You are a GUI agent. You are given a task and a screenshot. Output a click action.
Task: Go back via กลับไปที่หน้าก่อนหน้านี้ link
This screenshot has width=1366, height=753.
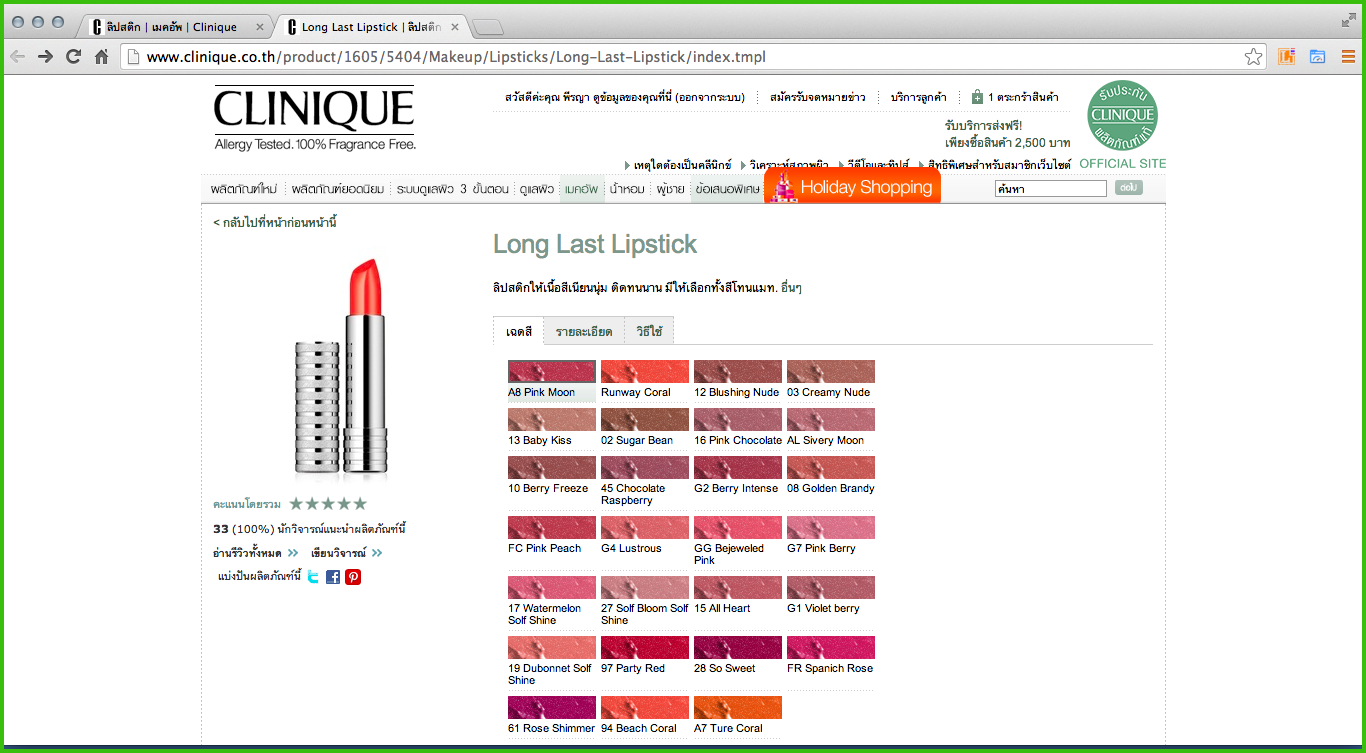point(275,222)
